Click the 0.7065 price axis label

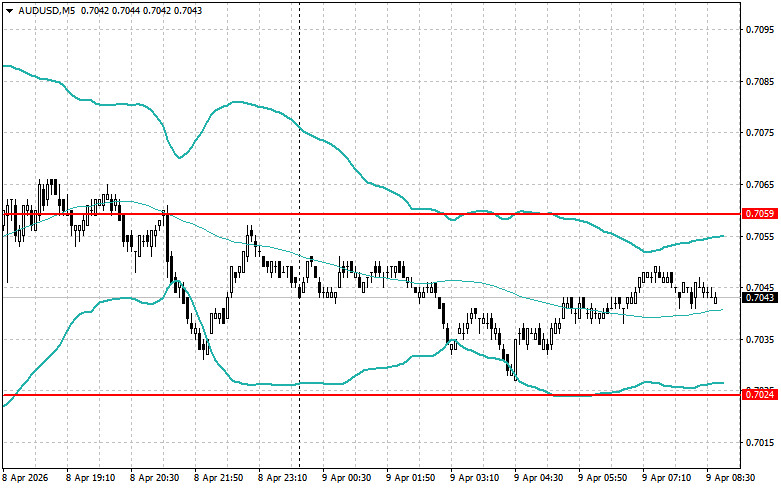click(x=760, y=184)
